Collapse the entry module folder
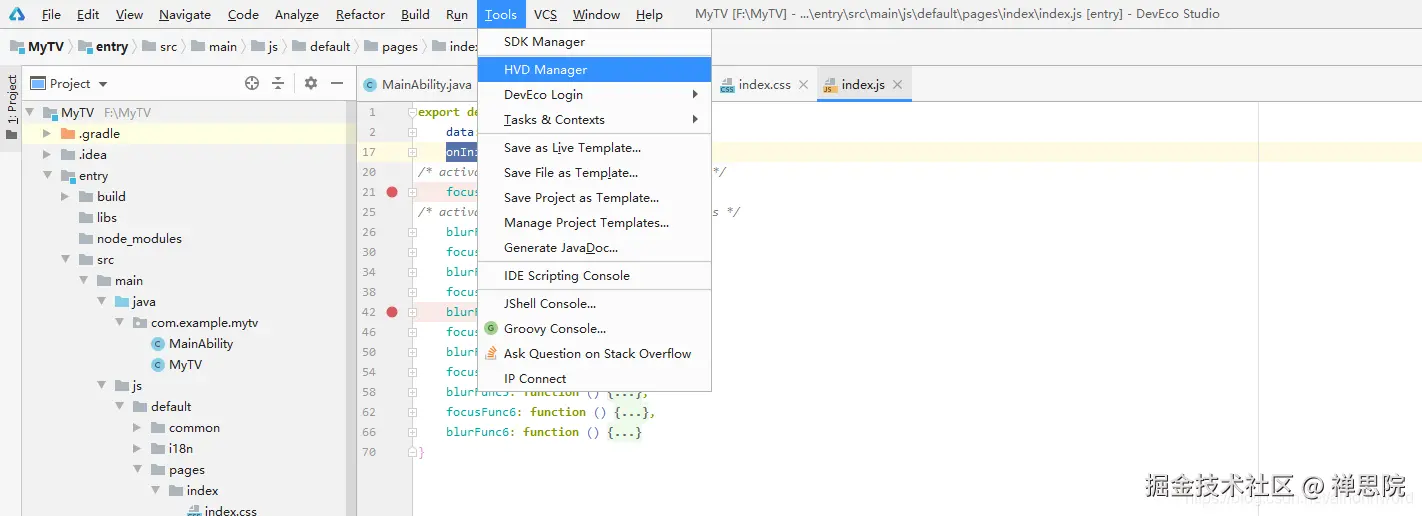This screenshot has height=516, width=1422. click(x=47, y=176)
